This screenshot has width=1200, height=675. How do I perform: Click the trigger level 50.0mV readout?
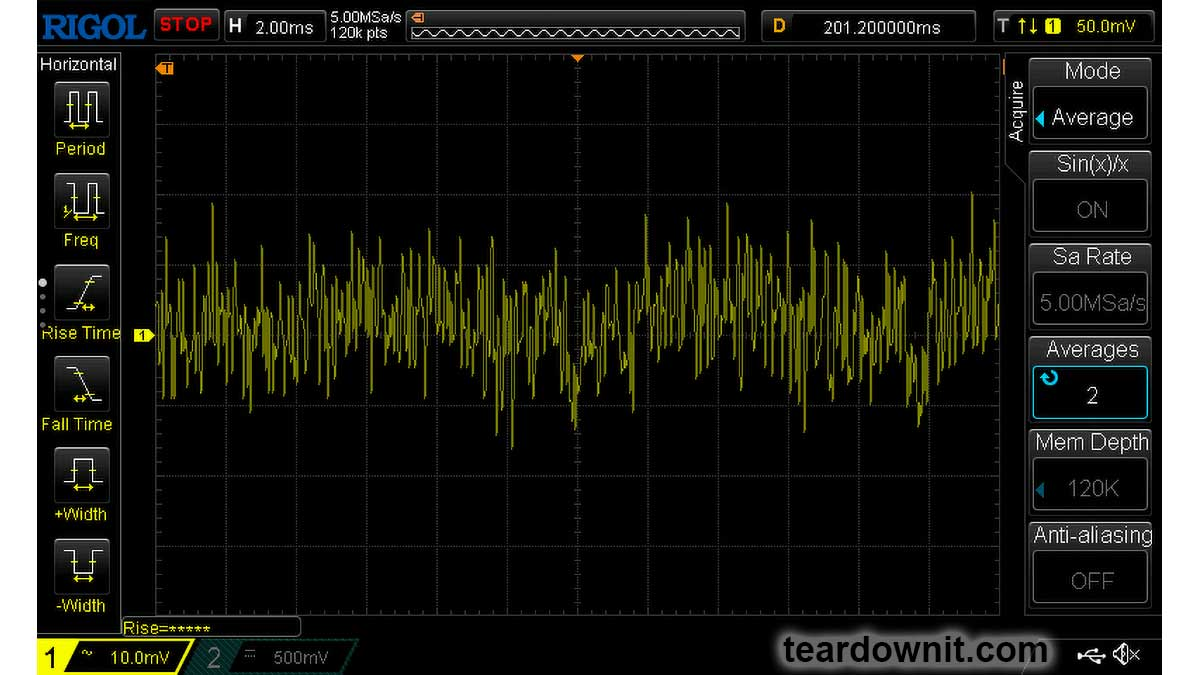tap(1106, 26)
